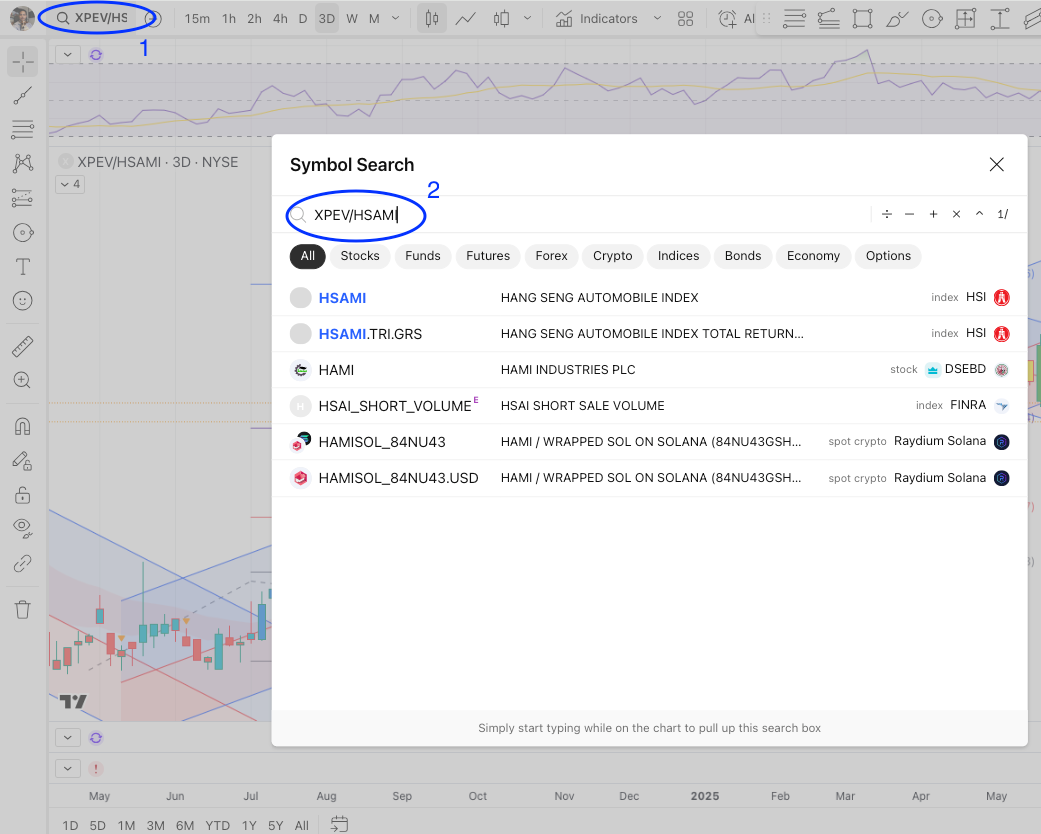This screenshot has height=834, width=1041.
Task: Open symbol search from XPEV/HS toolbar button
Action: [x=92, y=18]
